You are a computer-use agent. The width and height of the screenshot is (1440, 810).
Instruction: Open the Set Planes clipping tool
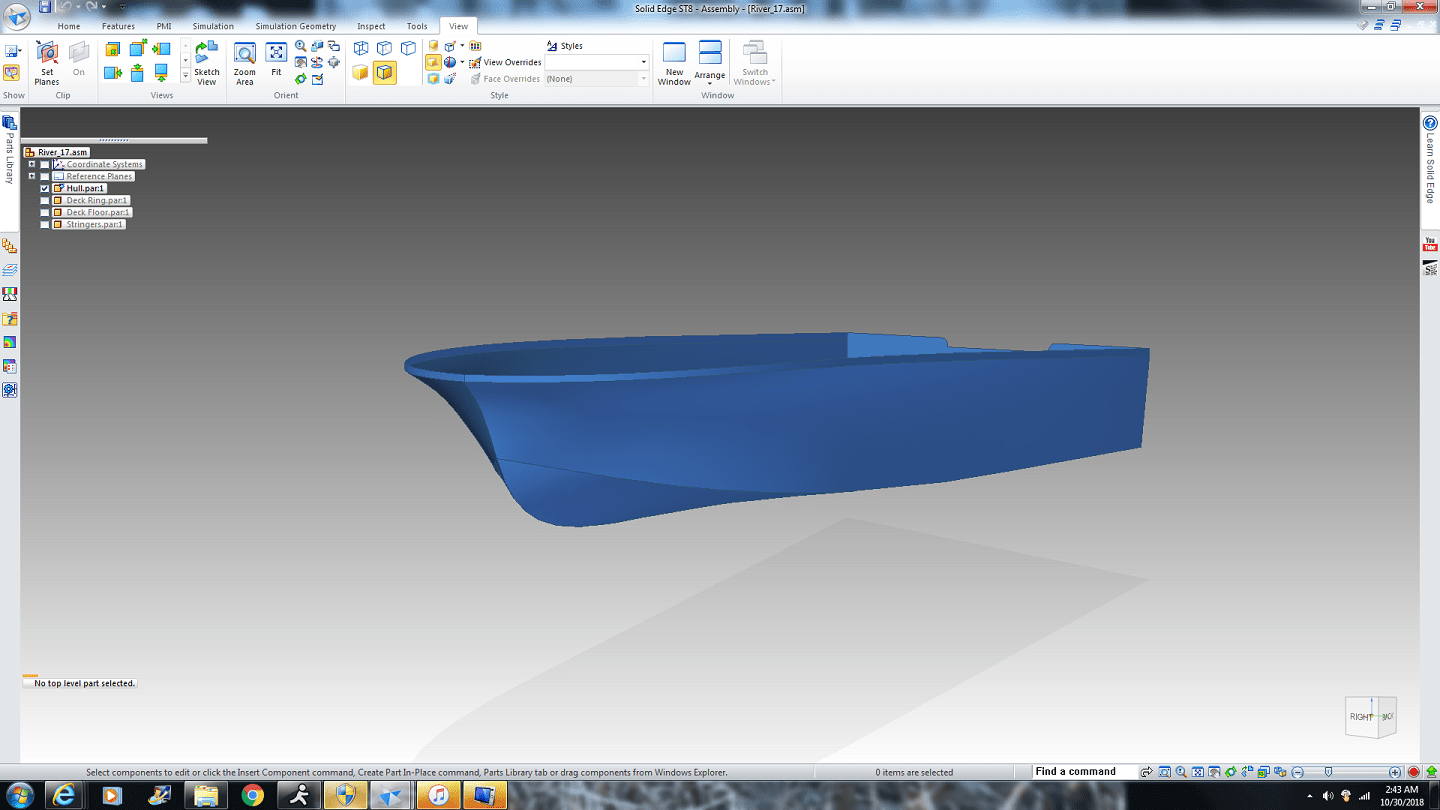[x=47, y=64]
